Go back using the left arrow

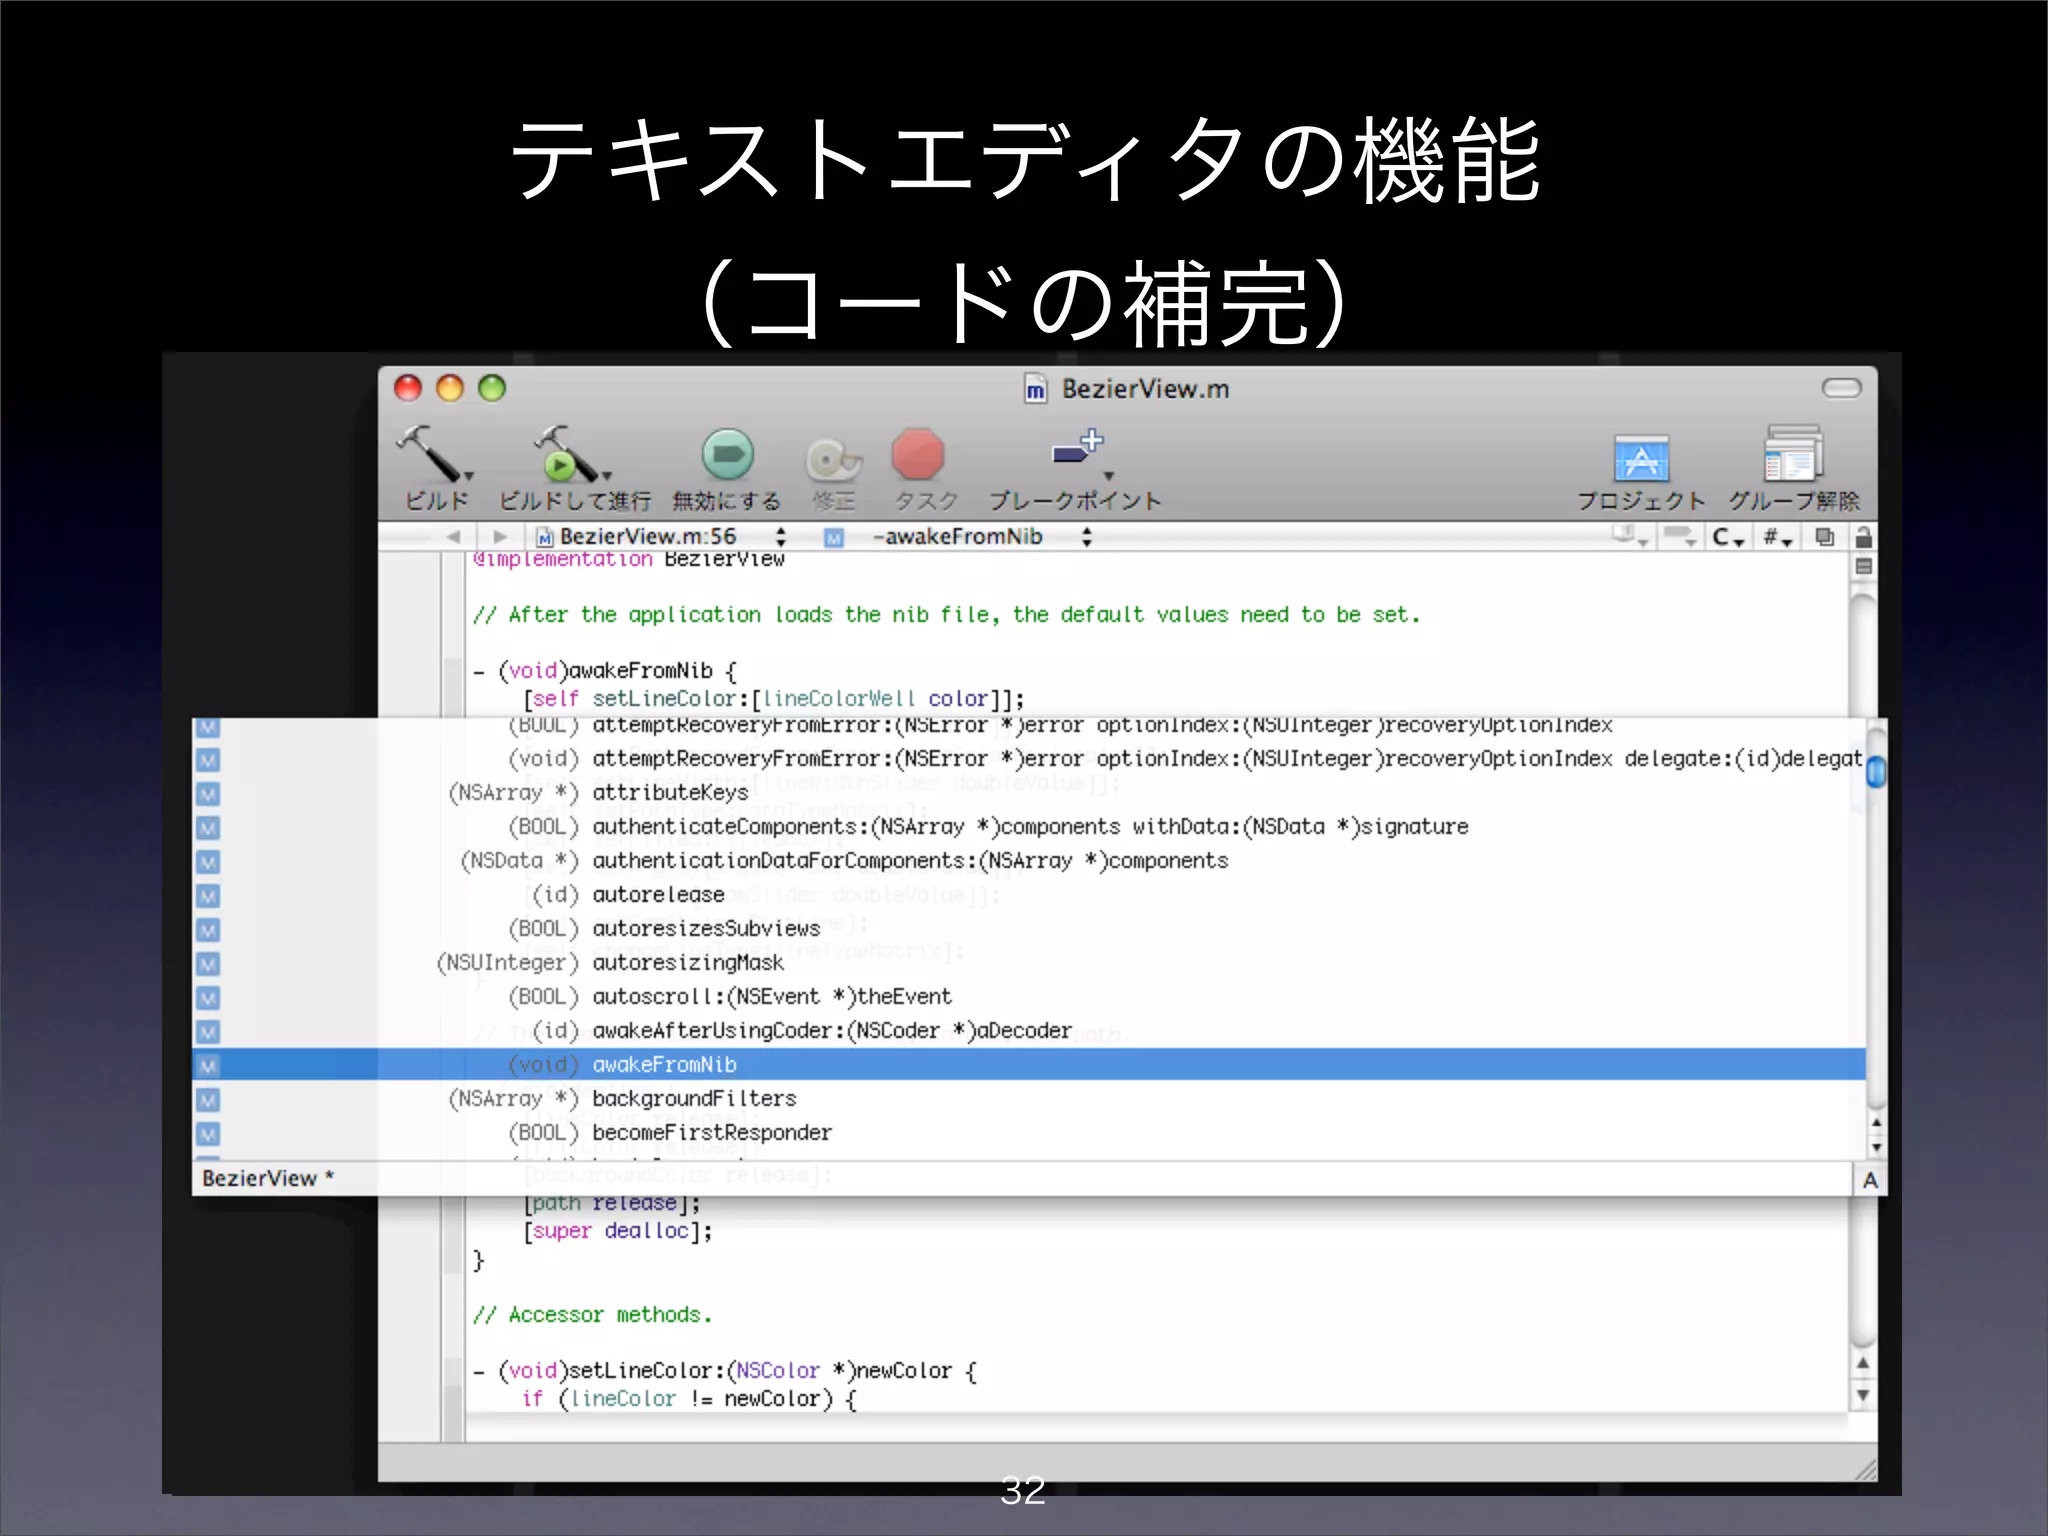tap(453, 537)
